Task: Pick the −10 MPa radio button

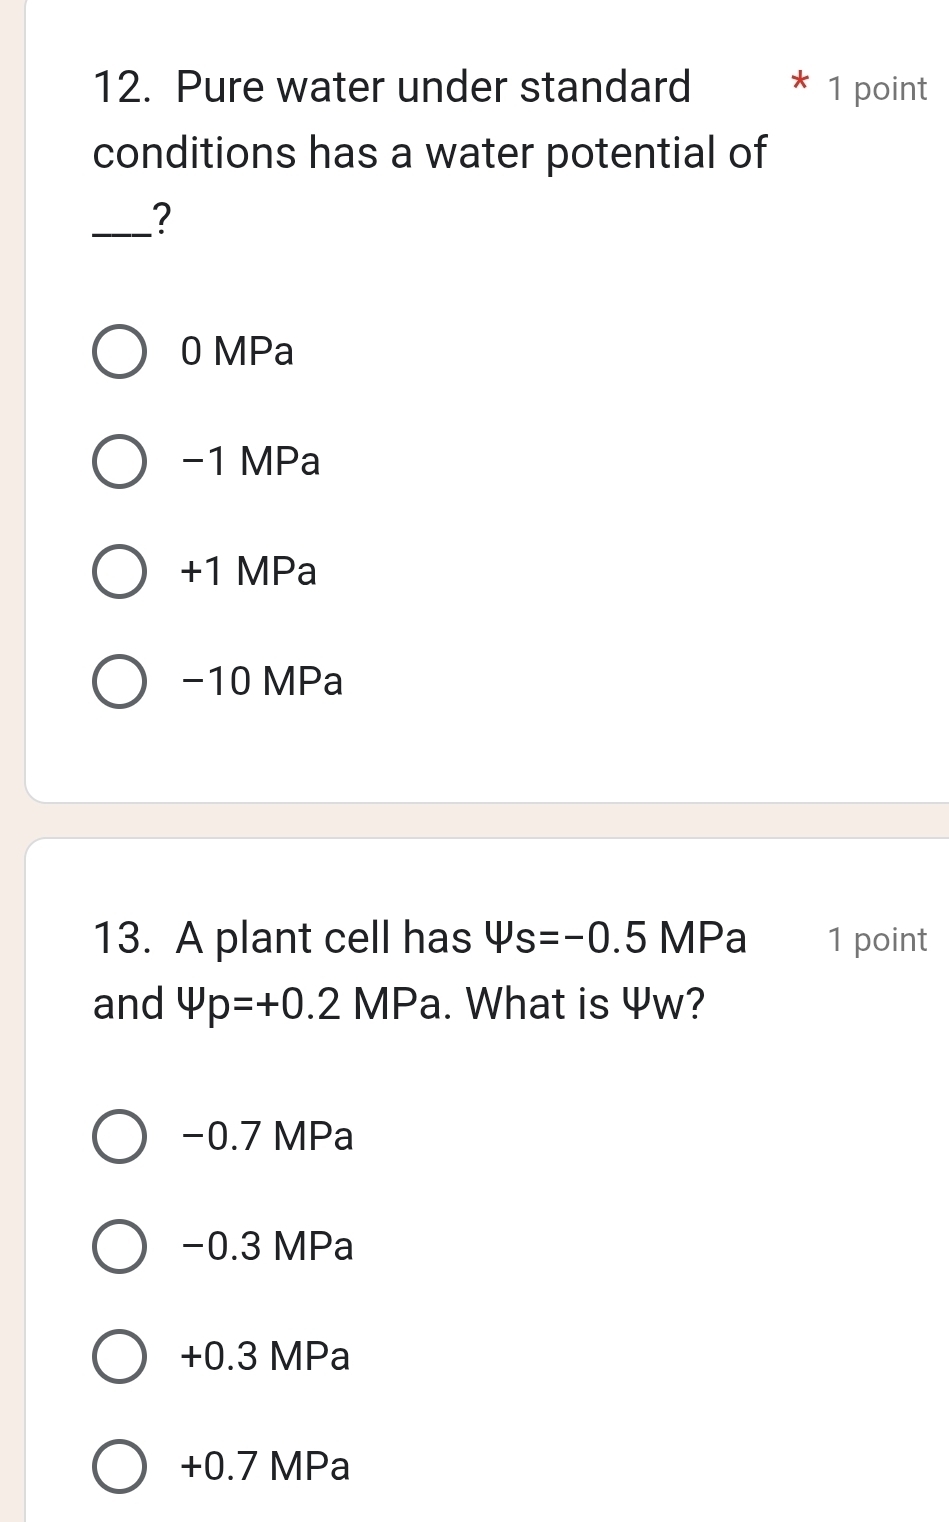Action: [120, 682]
